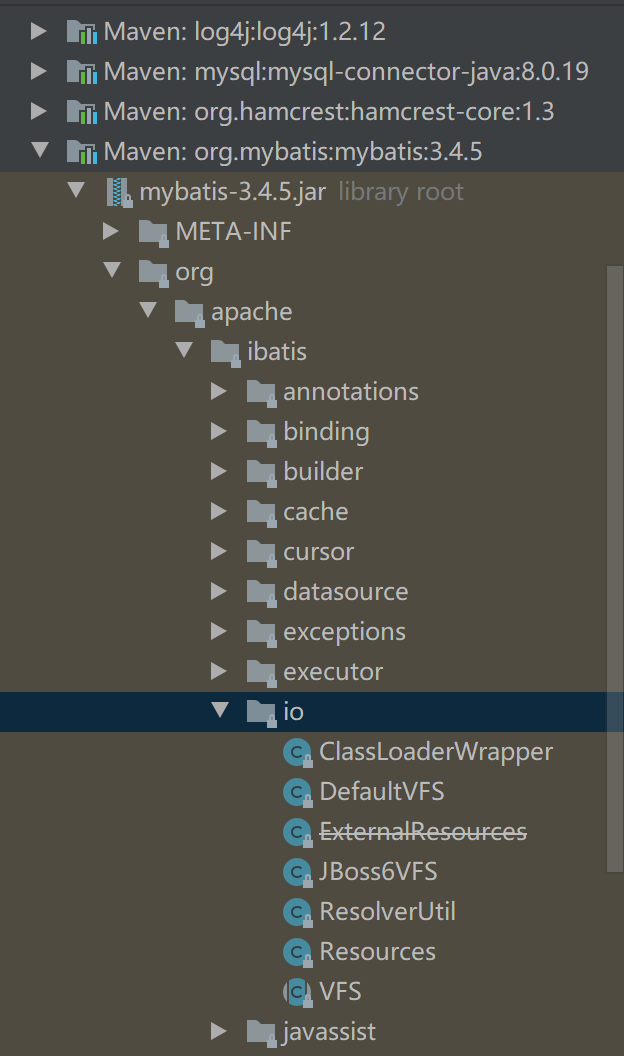624x1056 pixels.
Task: Expand the annotations package
Action: click(x=219, y=391)
